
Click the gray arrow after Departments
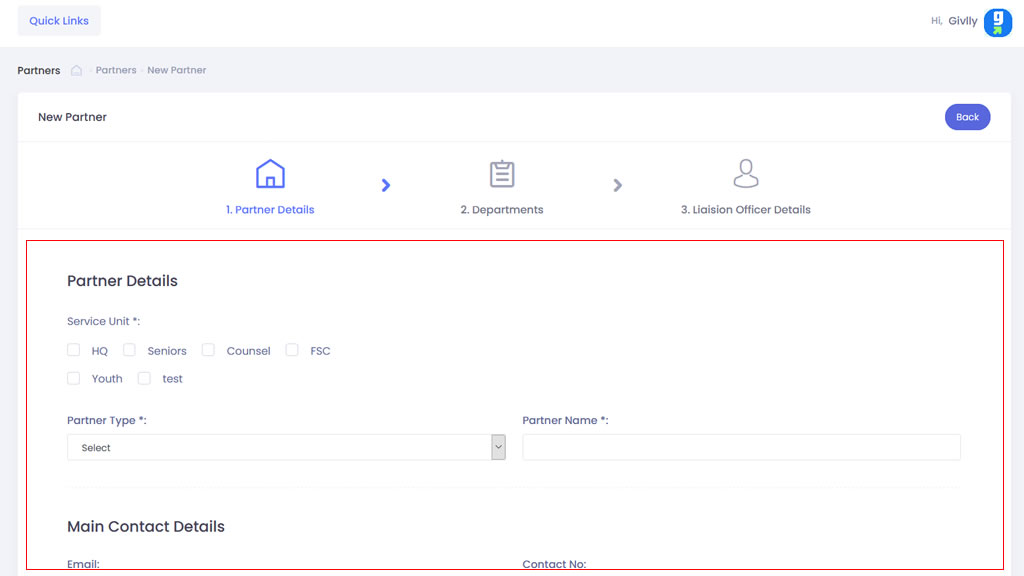(618, 185)
